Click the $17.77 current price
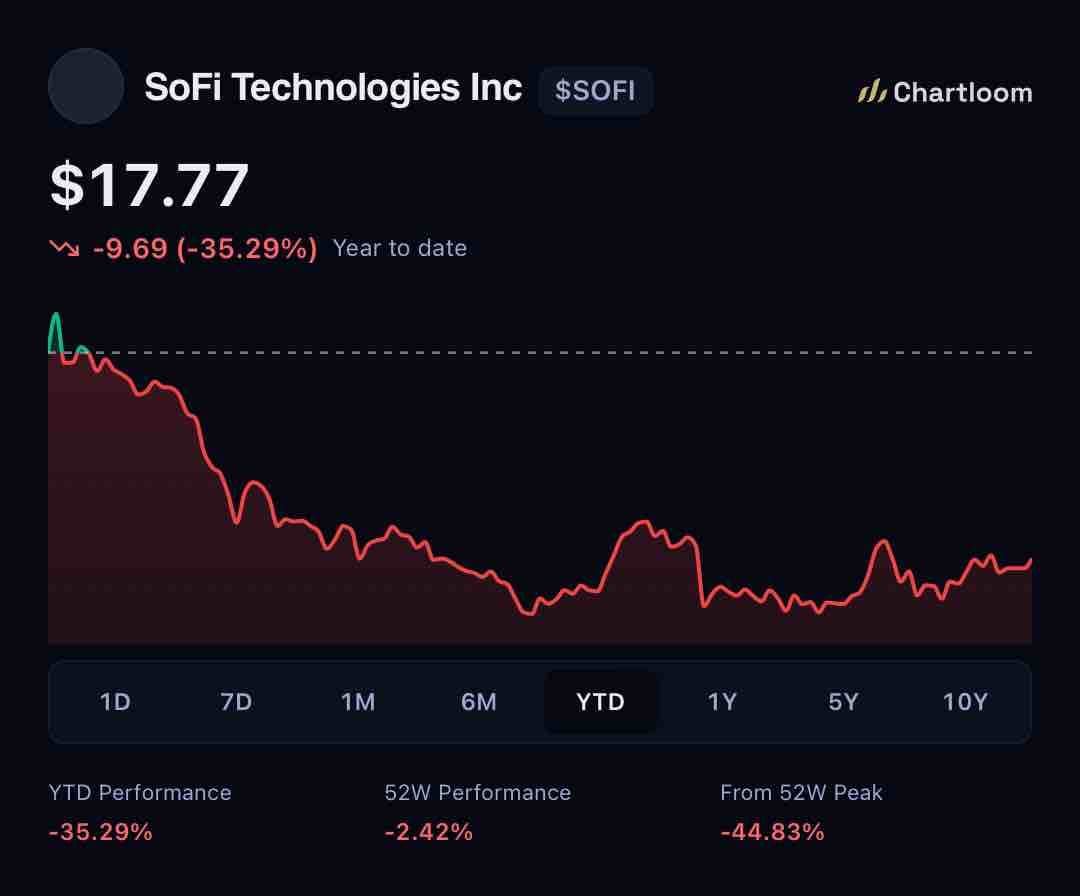 [x=149, y=185]
